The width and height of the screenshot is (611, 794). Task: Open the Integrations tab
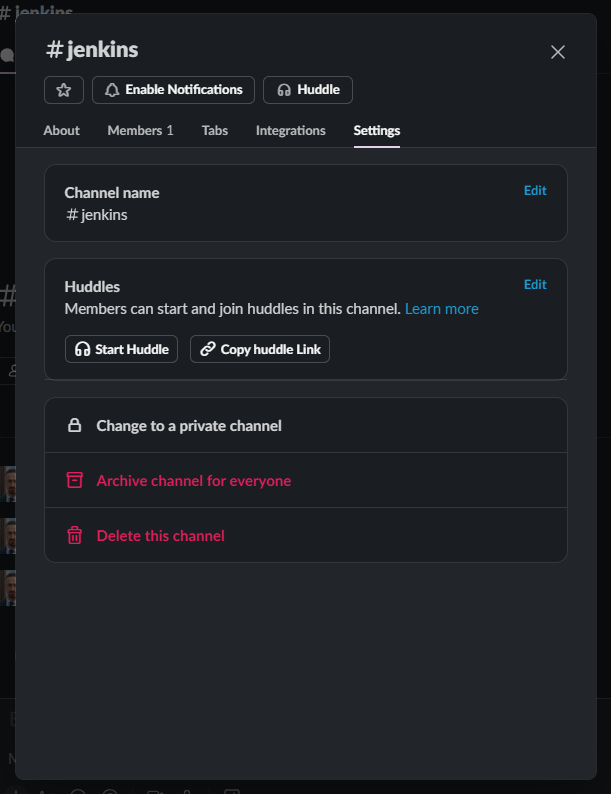291,131
